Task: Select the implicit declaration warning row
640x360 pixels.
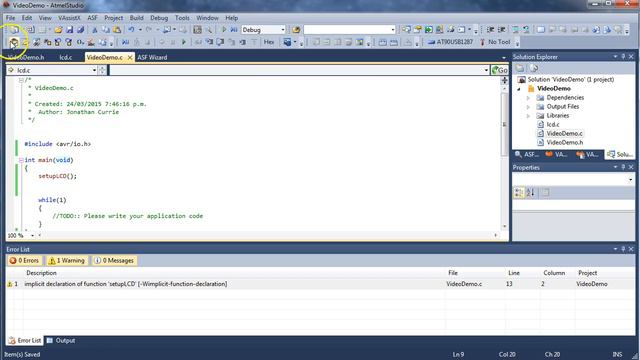Action: pyautogui.click(x=320, y=284)
